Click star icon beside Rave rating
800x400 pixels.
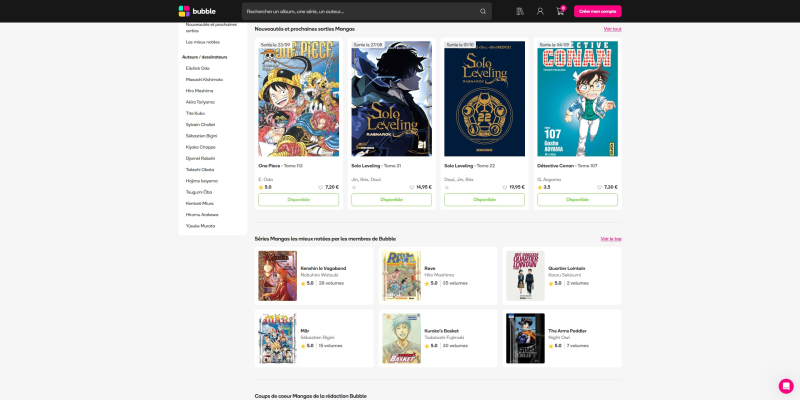click(x=427, y=283)
